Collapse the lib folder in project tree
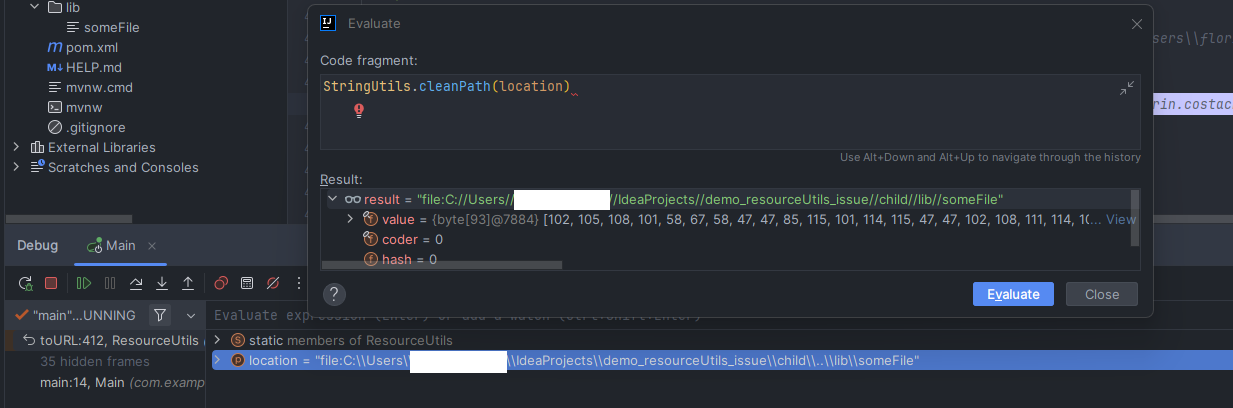This screenshot has width=1233, height=408. [34, 7]
